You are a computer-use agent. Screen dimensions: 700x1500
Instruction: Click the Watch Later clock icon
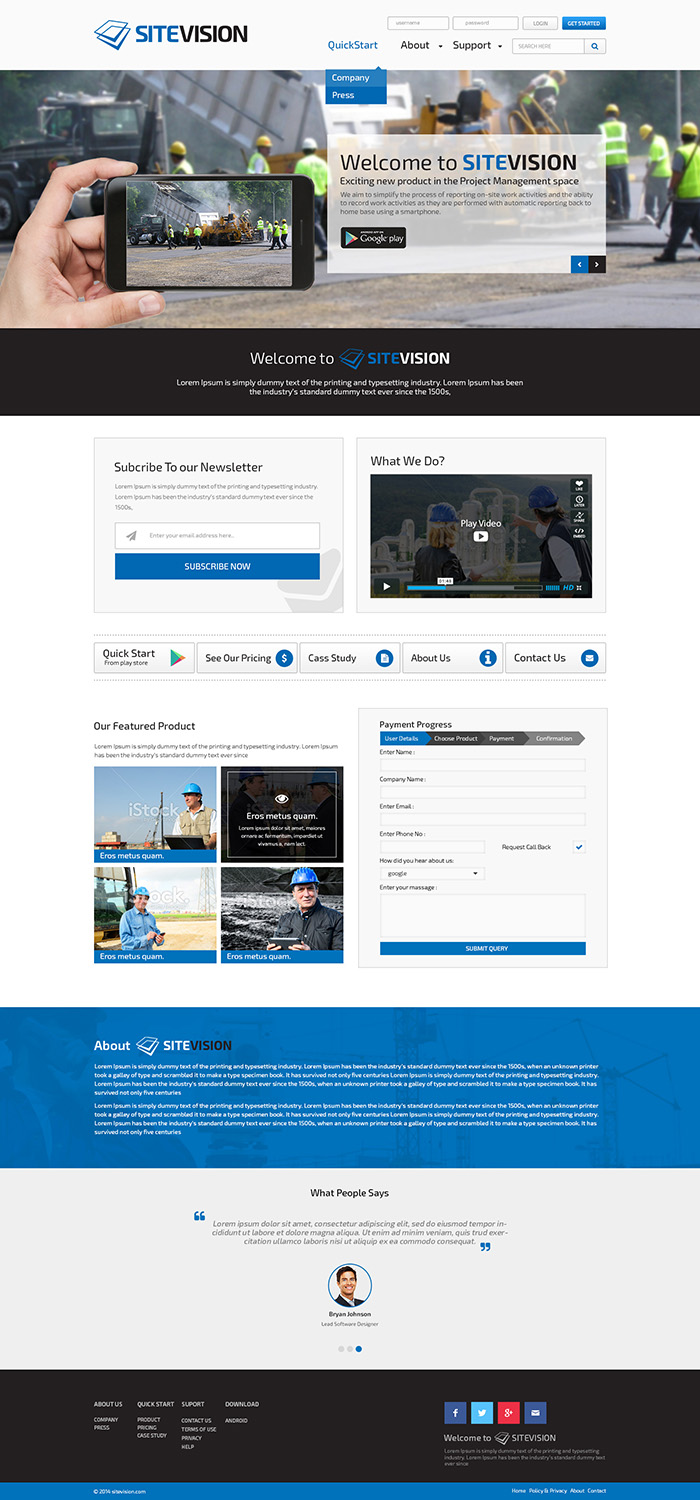point(579,501)
